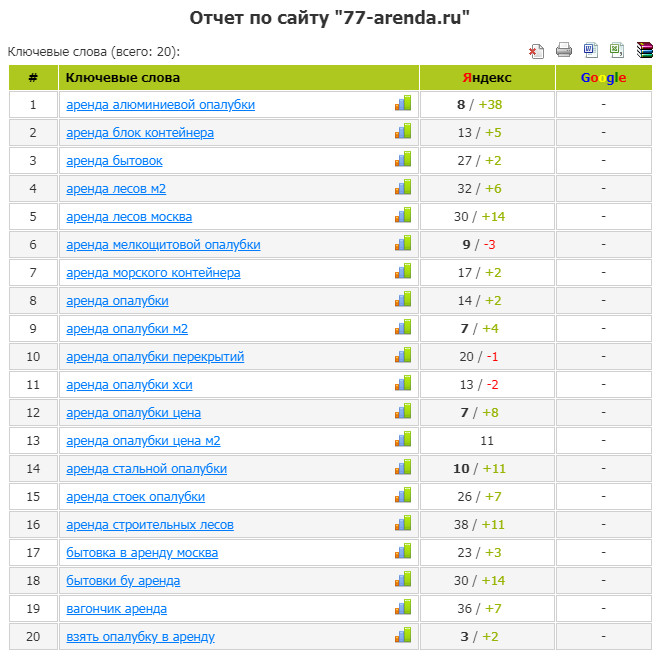This screenshot has width=661, height=657.
Task: Open chart icon for аренда опалубки хси
Action: (403, 383)
